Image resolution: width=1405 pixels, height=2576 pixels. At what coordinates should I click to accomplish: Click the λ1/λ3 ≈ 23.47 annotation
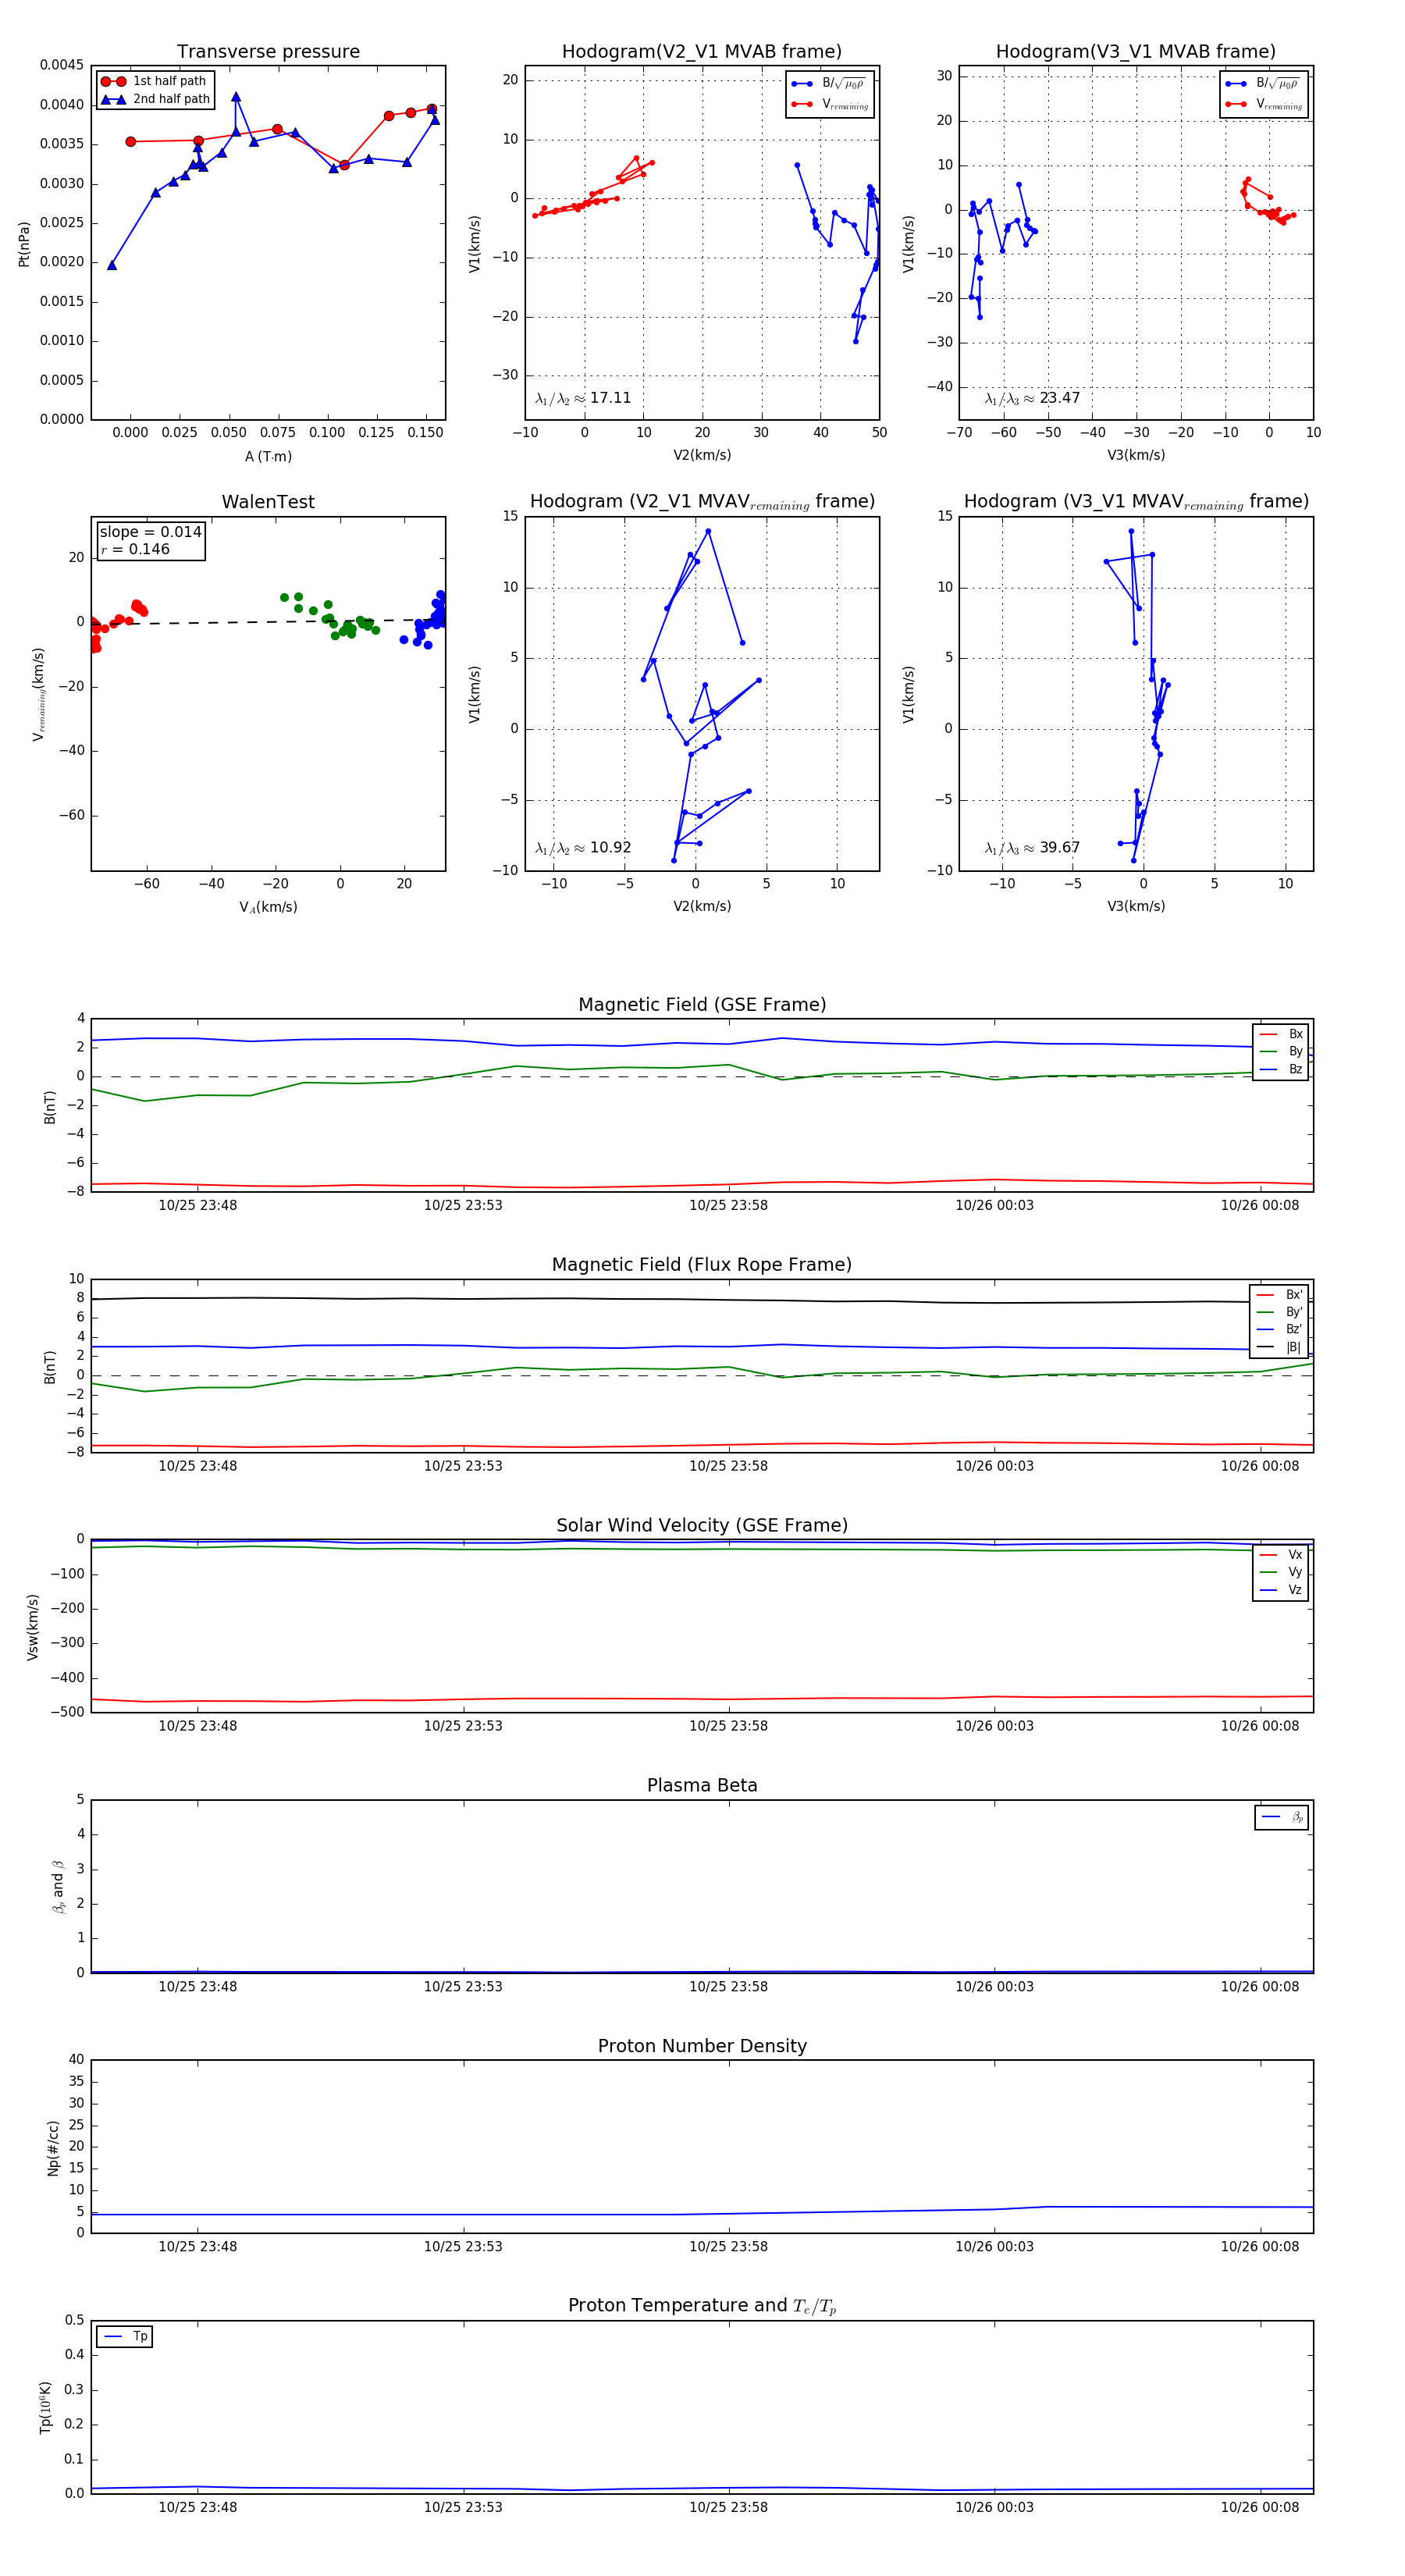[x=1032, y=398]
